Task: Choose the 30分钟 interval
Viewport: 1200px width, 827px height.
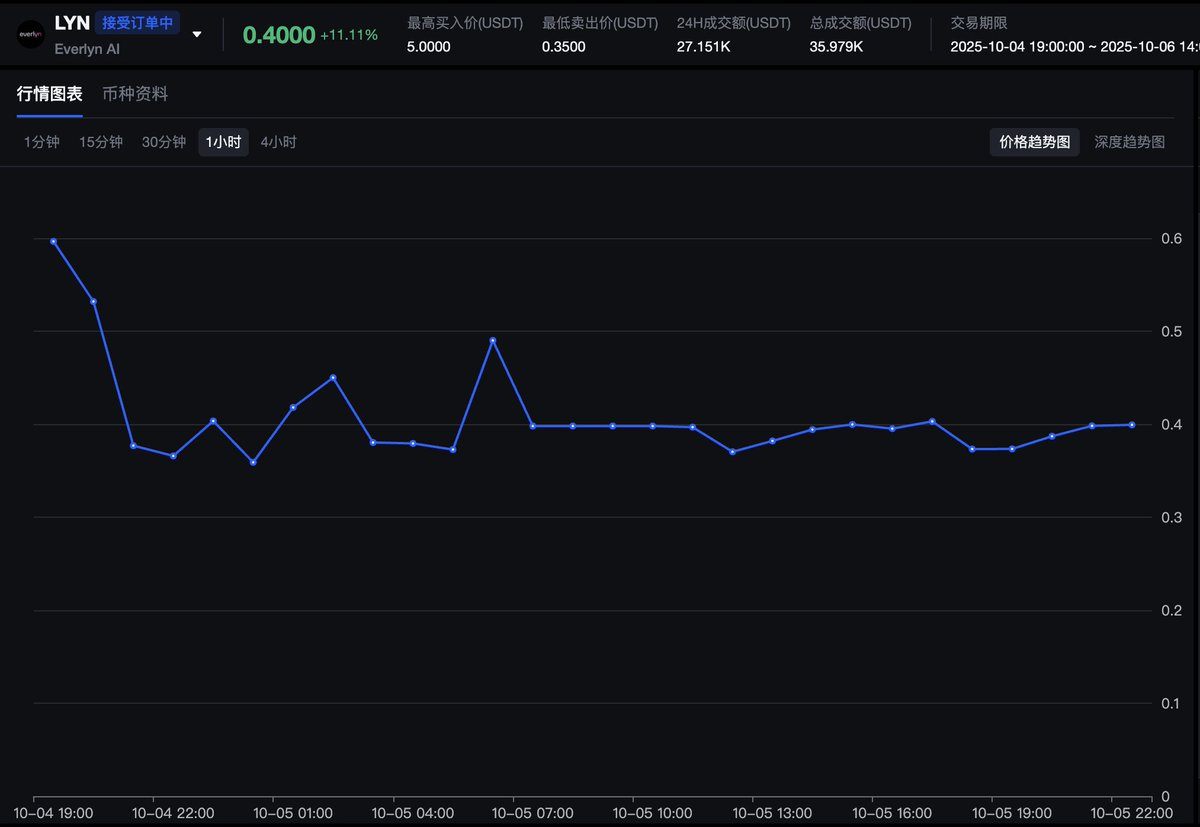Action: click(x=164, y=142)
